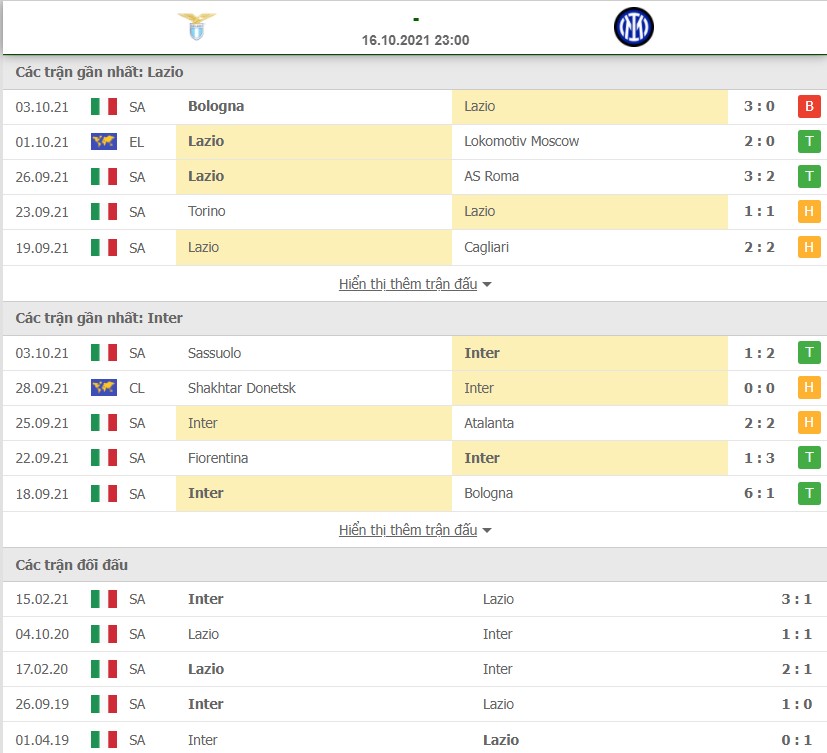Click EL league code on 01.10.21 row
This screenshot has height=753, width=827.
(x=137, y=142)
